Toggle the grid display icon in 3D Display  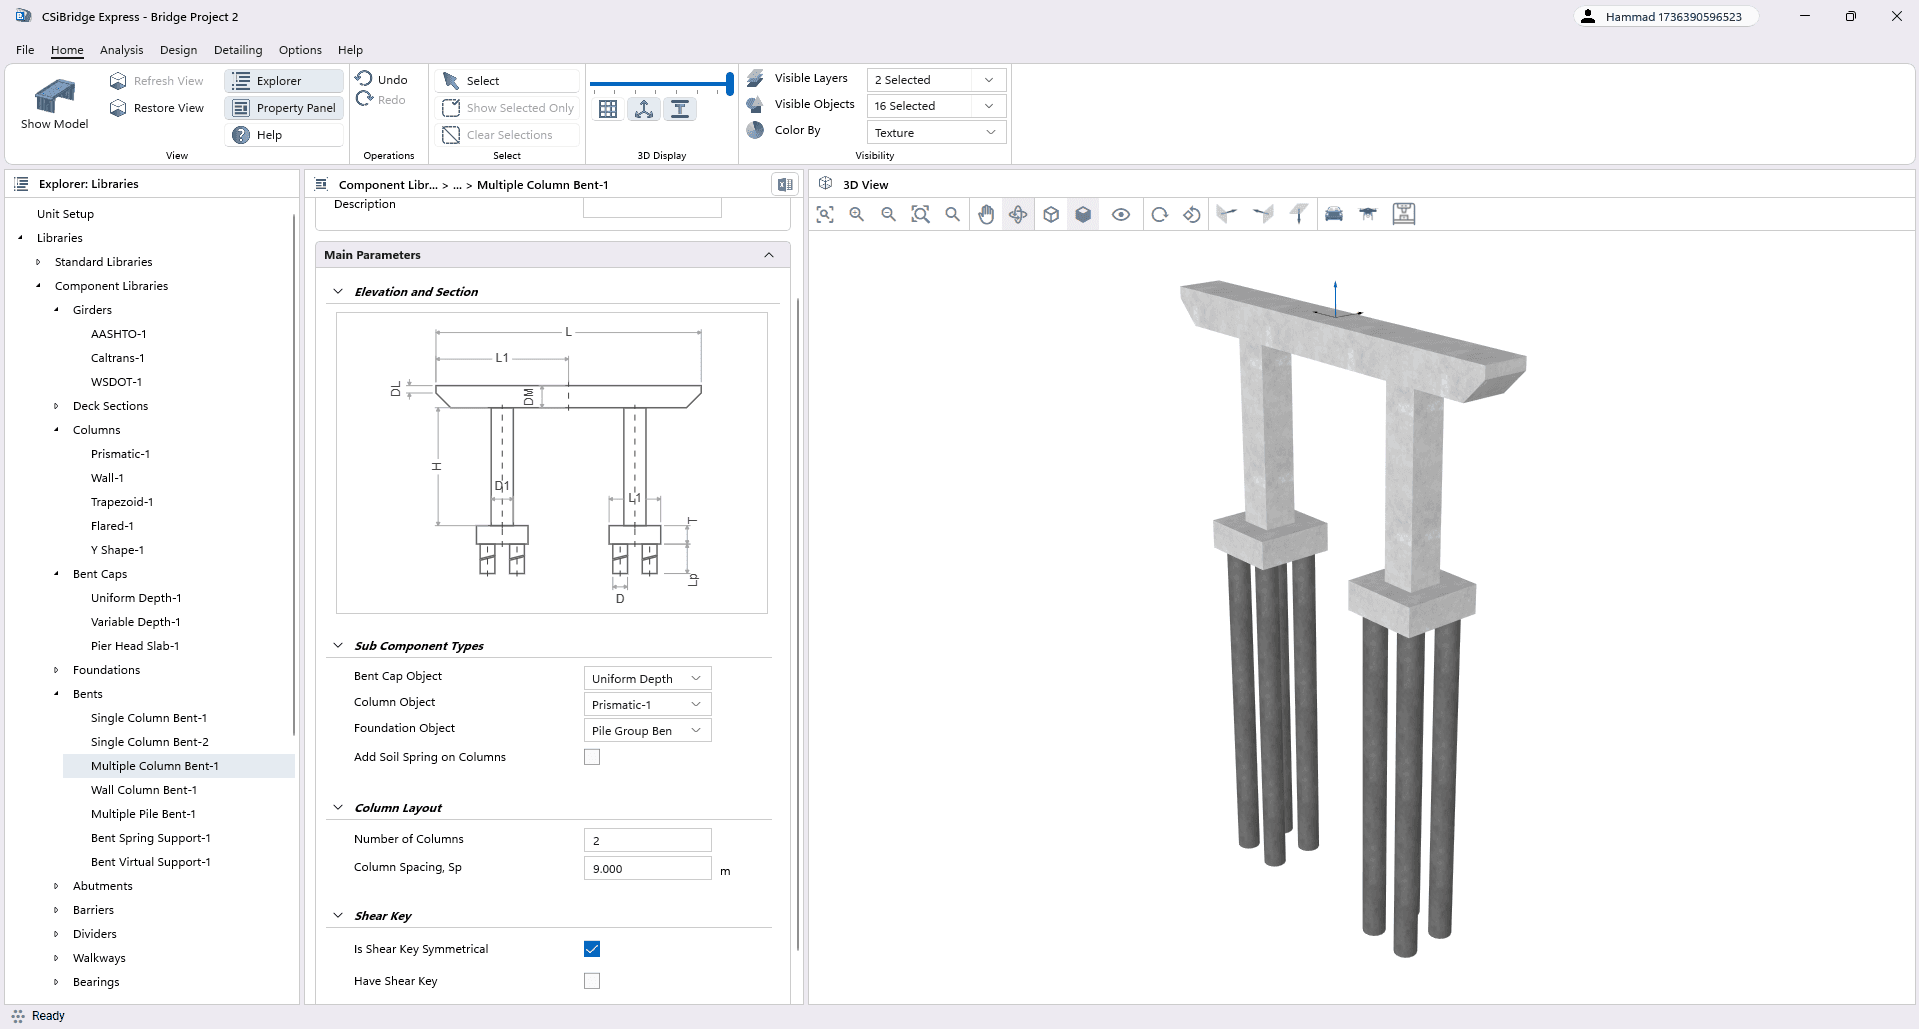tap(608, 110)
